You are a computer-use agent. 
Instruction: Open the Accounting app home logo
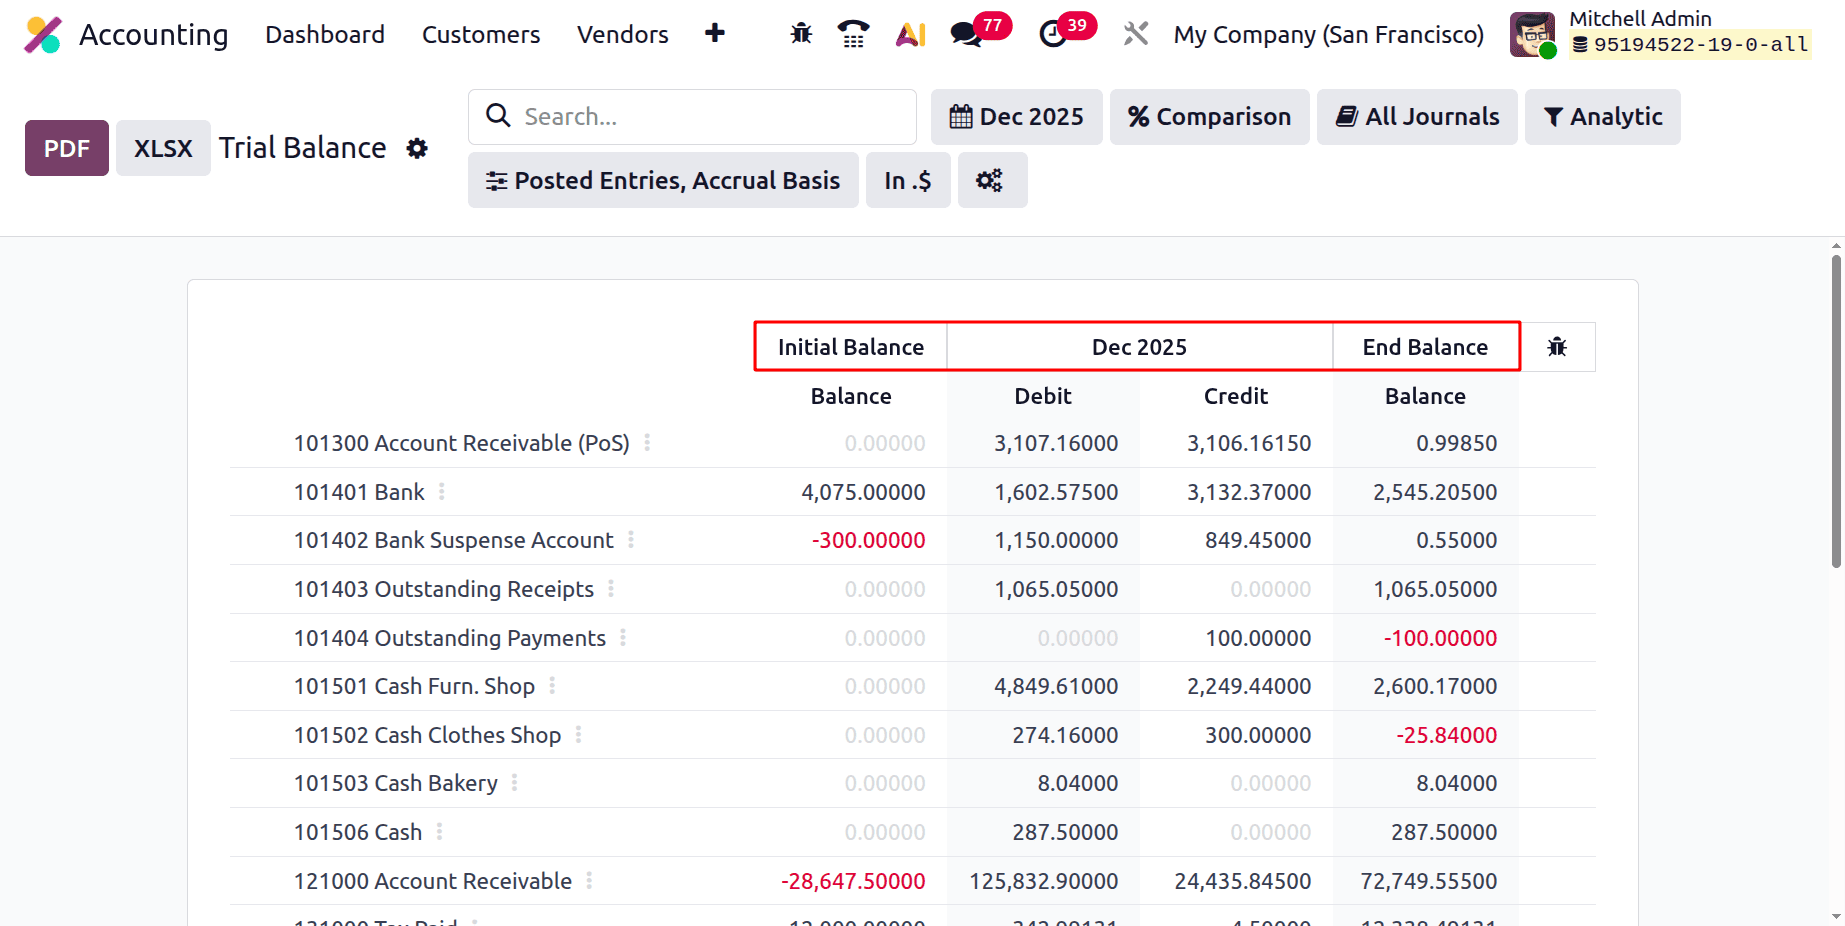point(43,35)
